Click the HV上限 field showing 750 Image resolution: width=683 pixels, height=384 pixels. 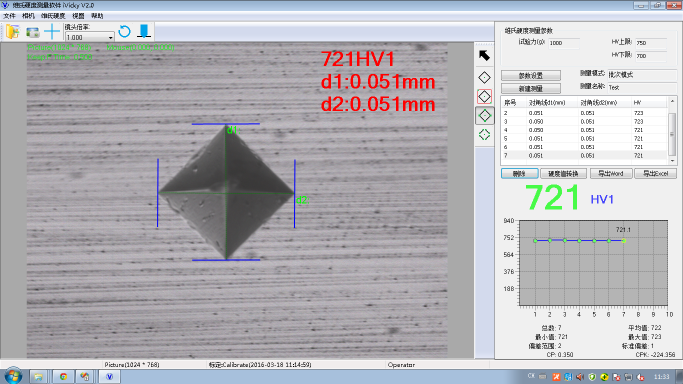651,43
